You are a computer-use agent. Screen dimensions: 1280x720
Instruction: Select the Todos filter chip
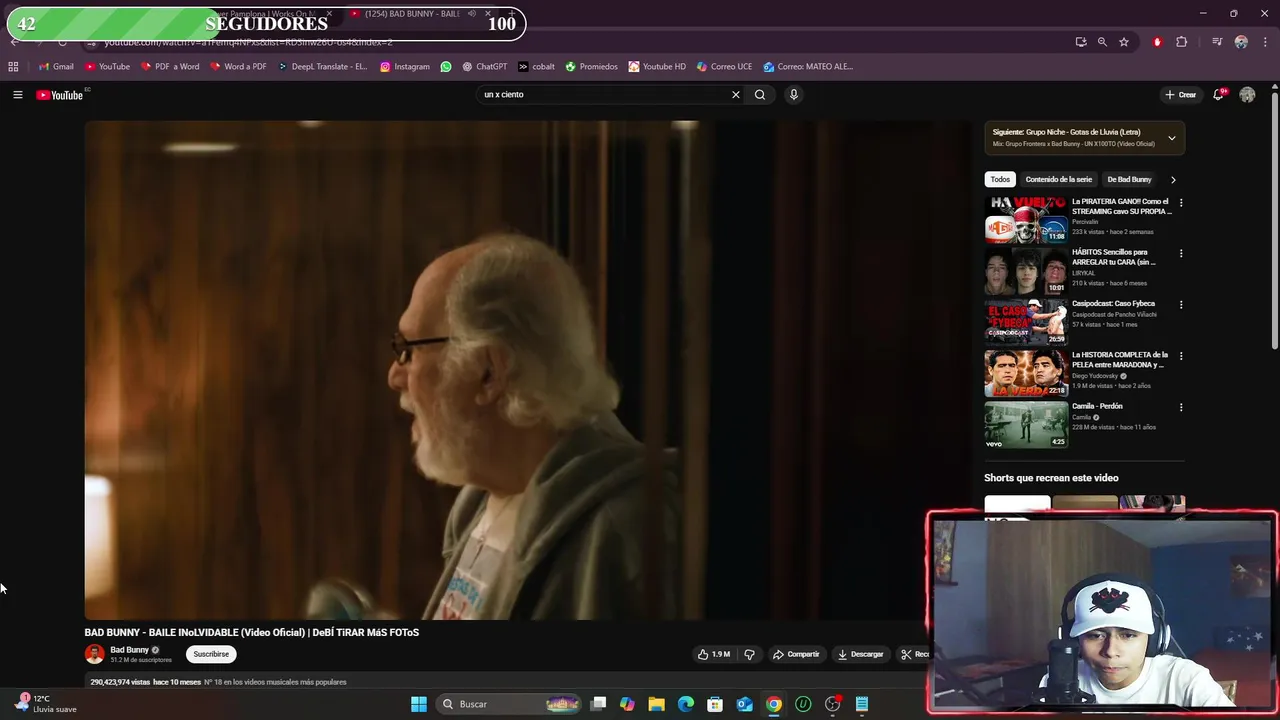pos(1000,179)
